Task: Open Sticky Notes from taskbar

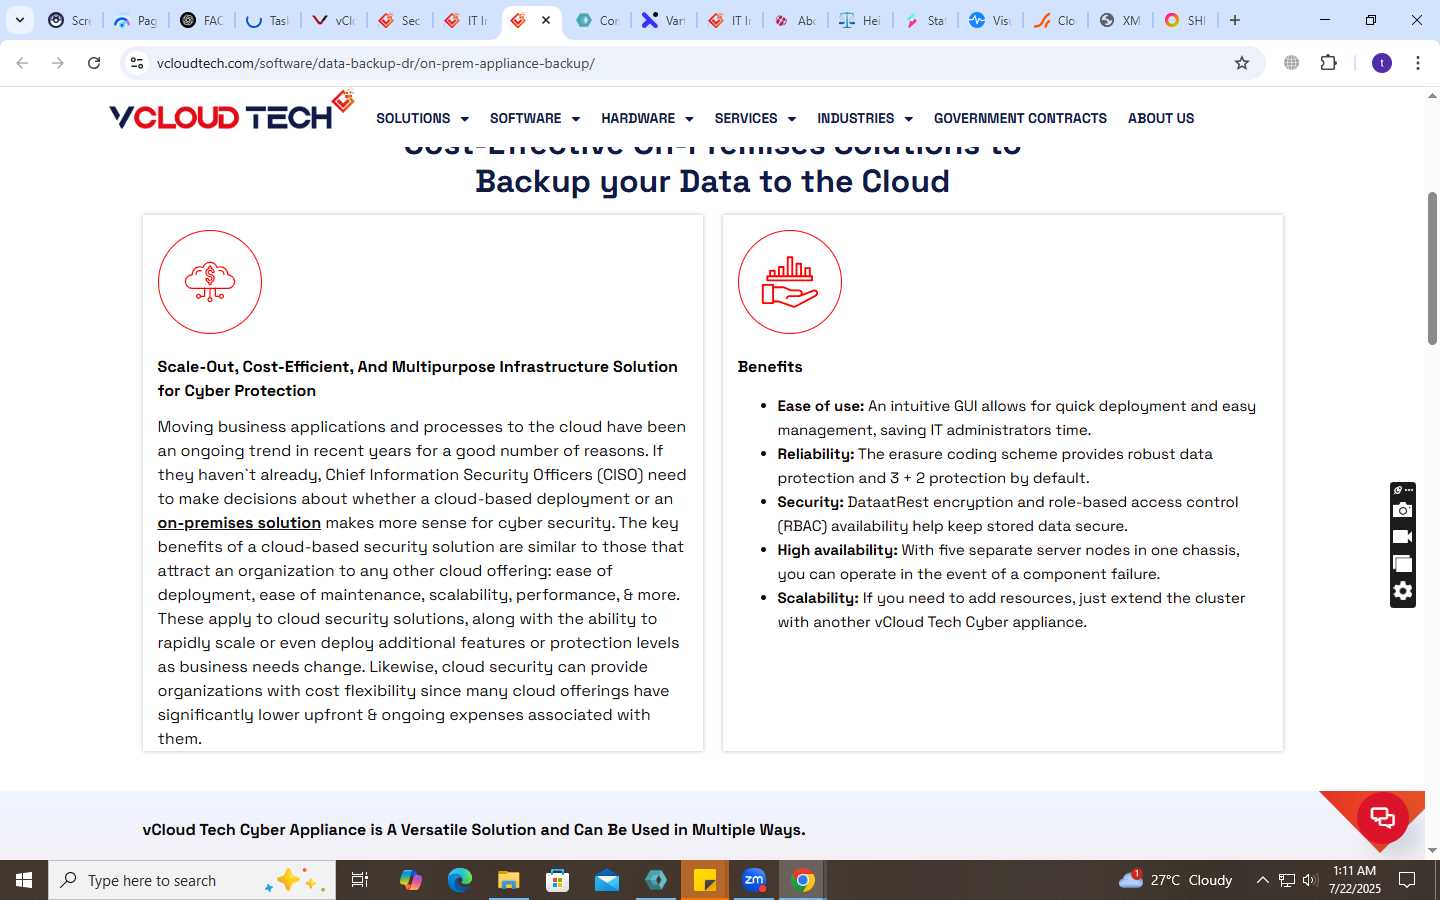Action: pos(705,880)
